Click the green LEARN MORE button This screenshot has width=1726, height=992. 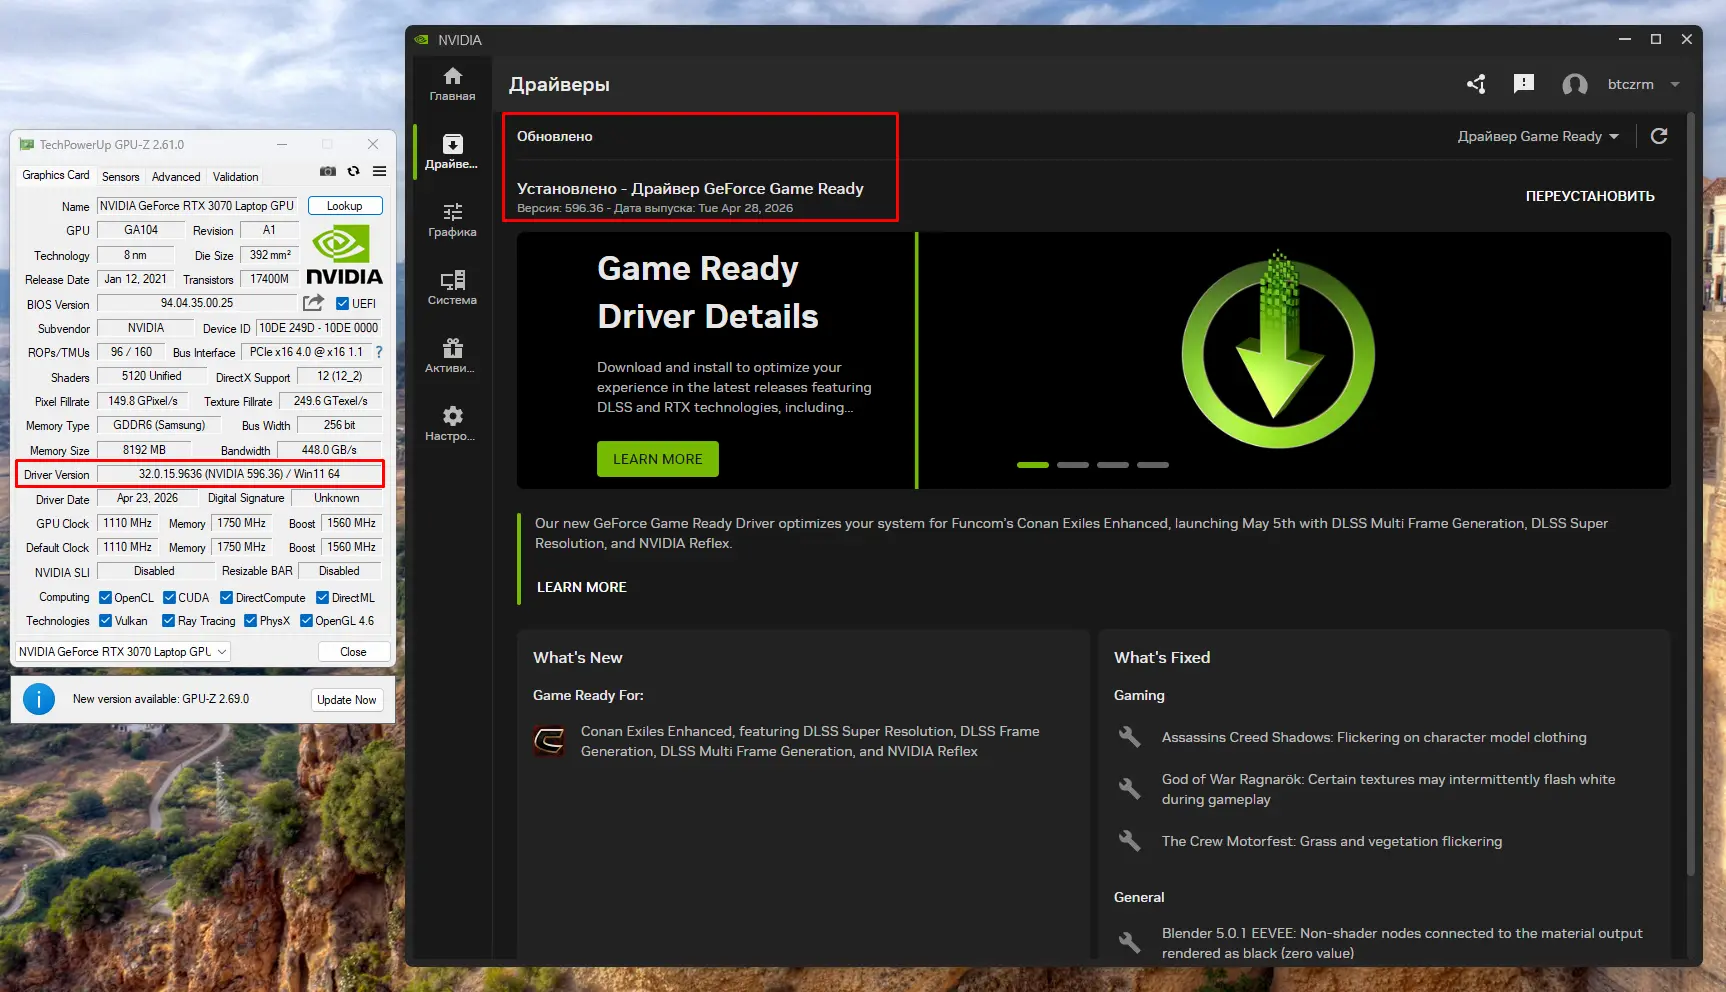[x=658, y=459]
